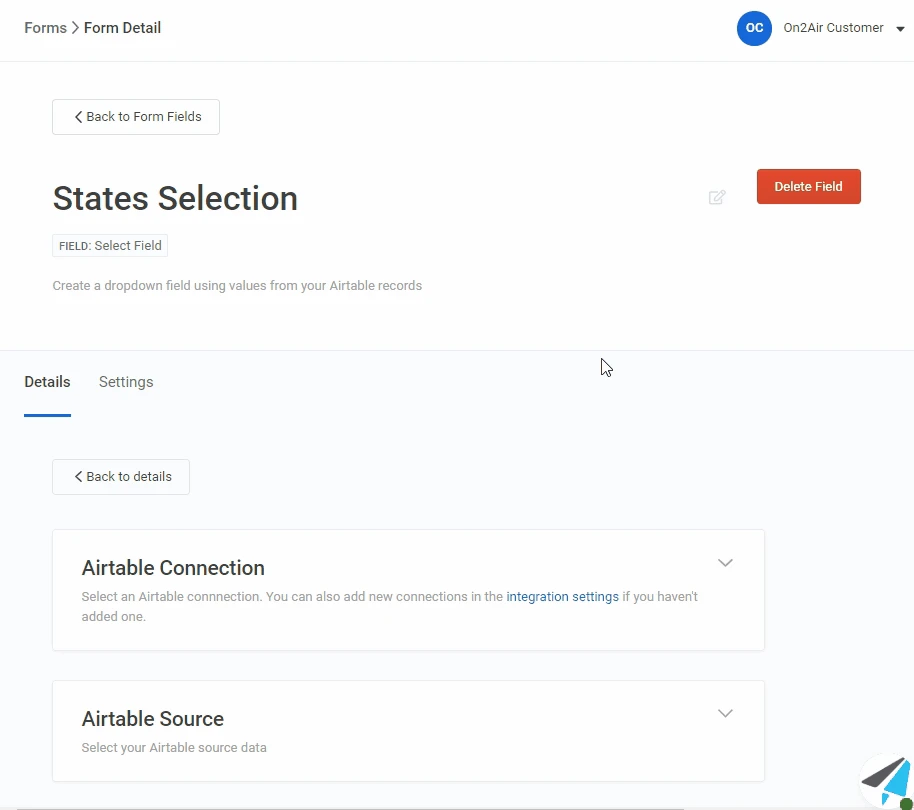Open the account menu caret arrow

900,29
